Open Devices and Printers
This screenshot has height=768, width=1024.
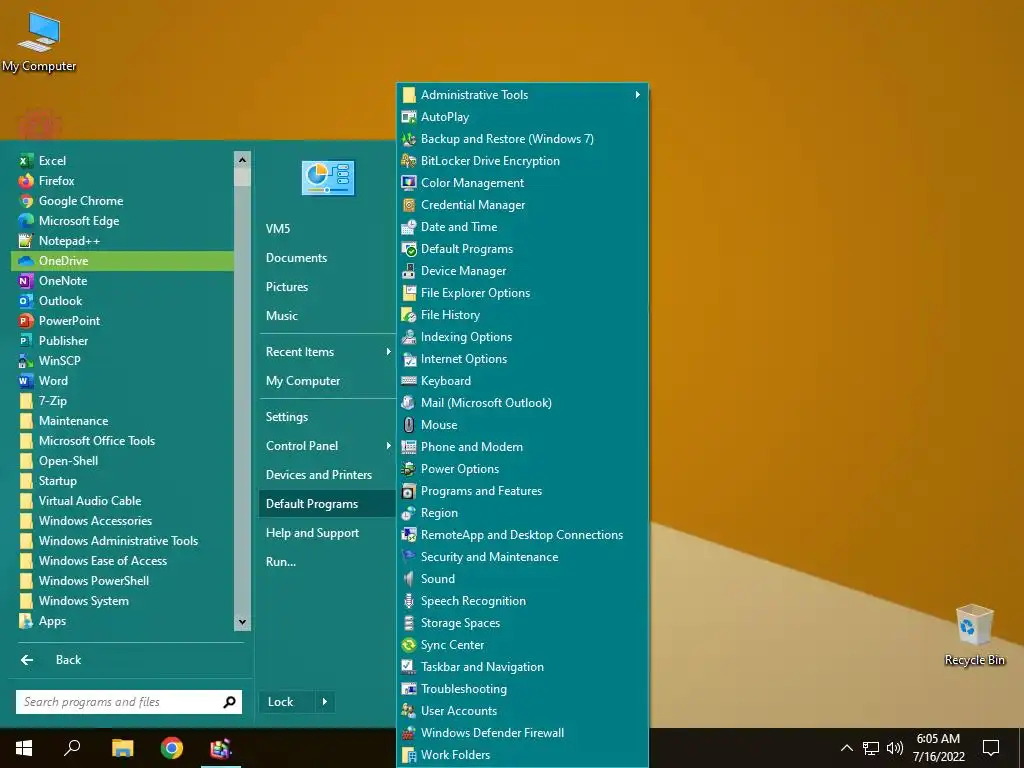pos(327,475)
